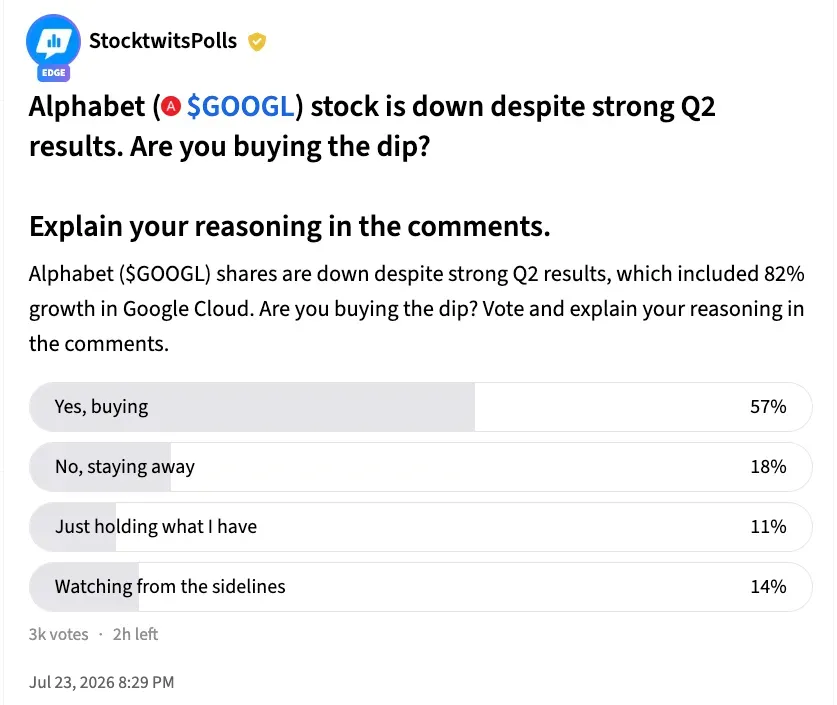Viewport: 837px width, 705px height.
Task: Vote for "Yes, buying" option
Action: (x=421, y=407)
